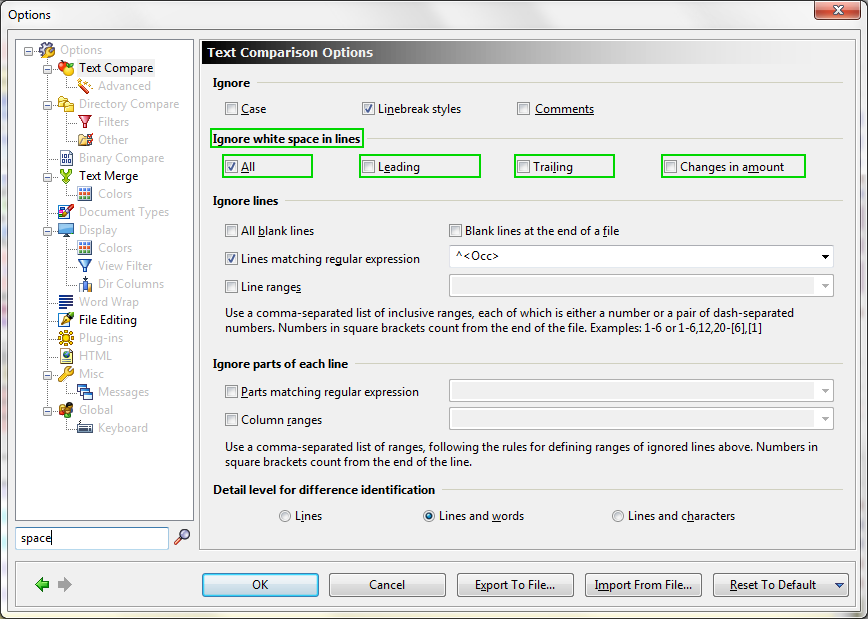Screen dimensions: 868x619
Task: Click the gray forward arrow
Action: pos(65,584)
